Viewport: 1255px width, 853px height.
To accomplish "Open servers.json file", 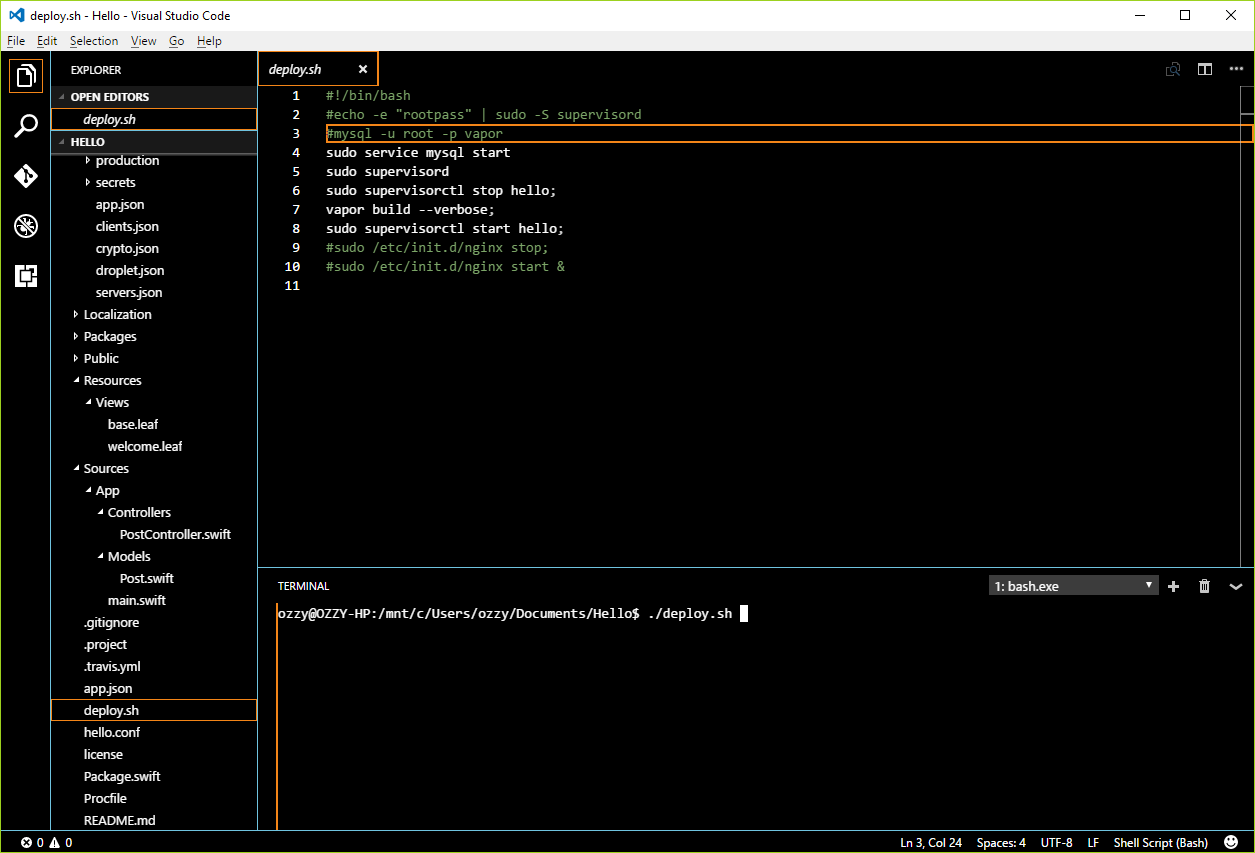I will point(129,292).
